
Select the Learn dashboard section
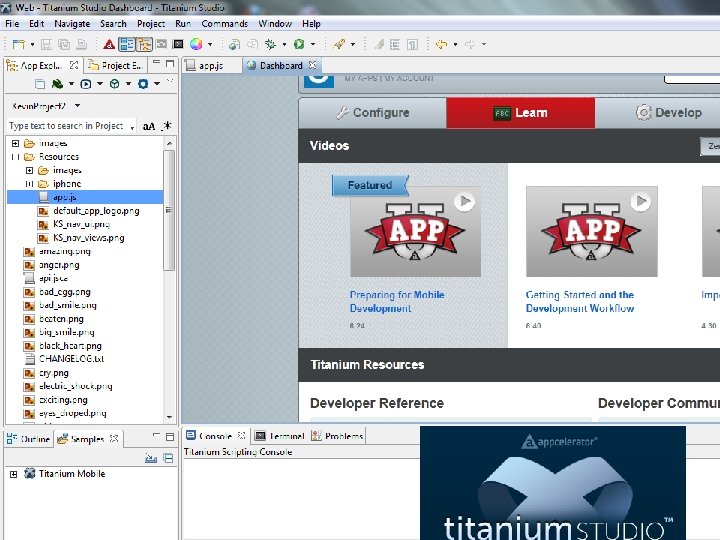click(520, 112)
